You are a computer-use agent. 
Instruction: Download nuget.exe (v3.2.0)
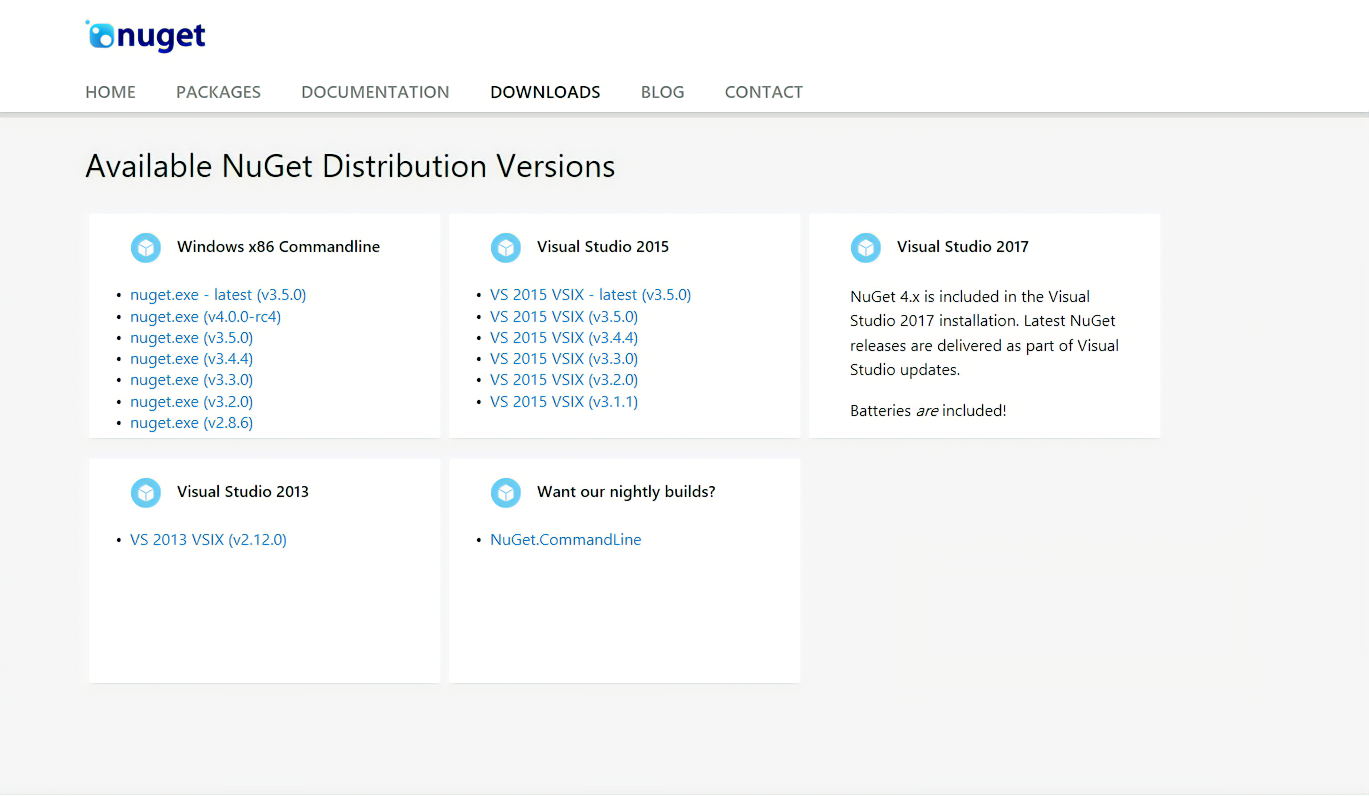pos(191,402)
